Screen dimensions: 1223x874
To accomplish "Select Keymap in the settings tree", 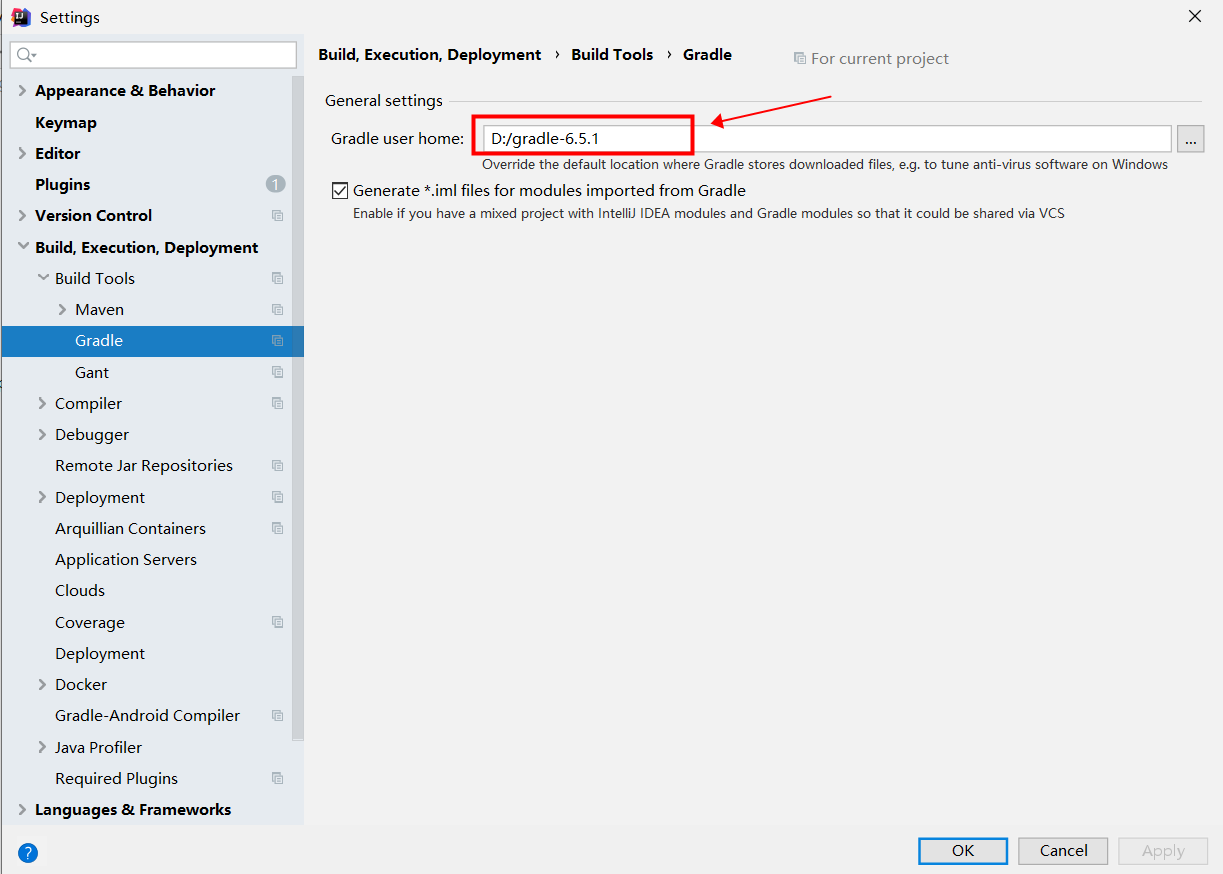I will pyautogui.click(x=66, y=123).
